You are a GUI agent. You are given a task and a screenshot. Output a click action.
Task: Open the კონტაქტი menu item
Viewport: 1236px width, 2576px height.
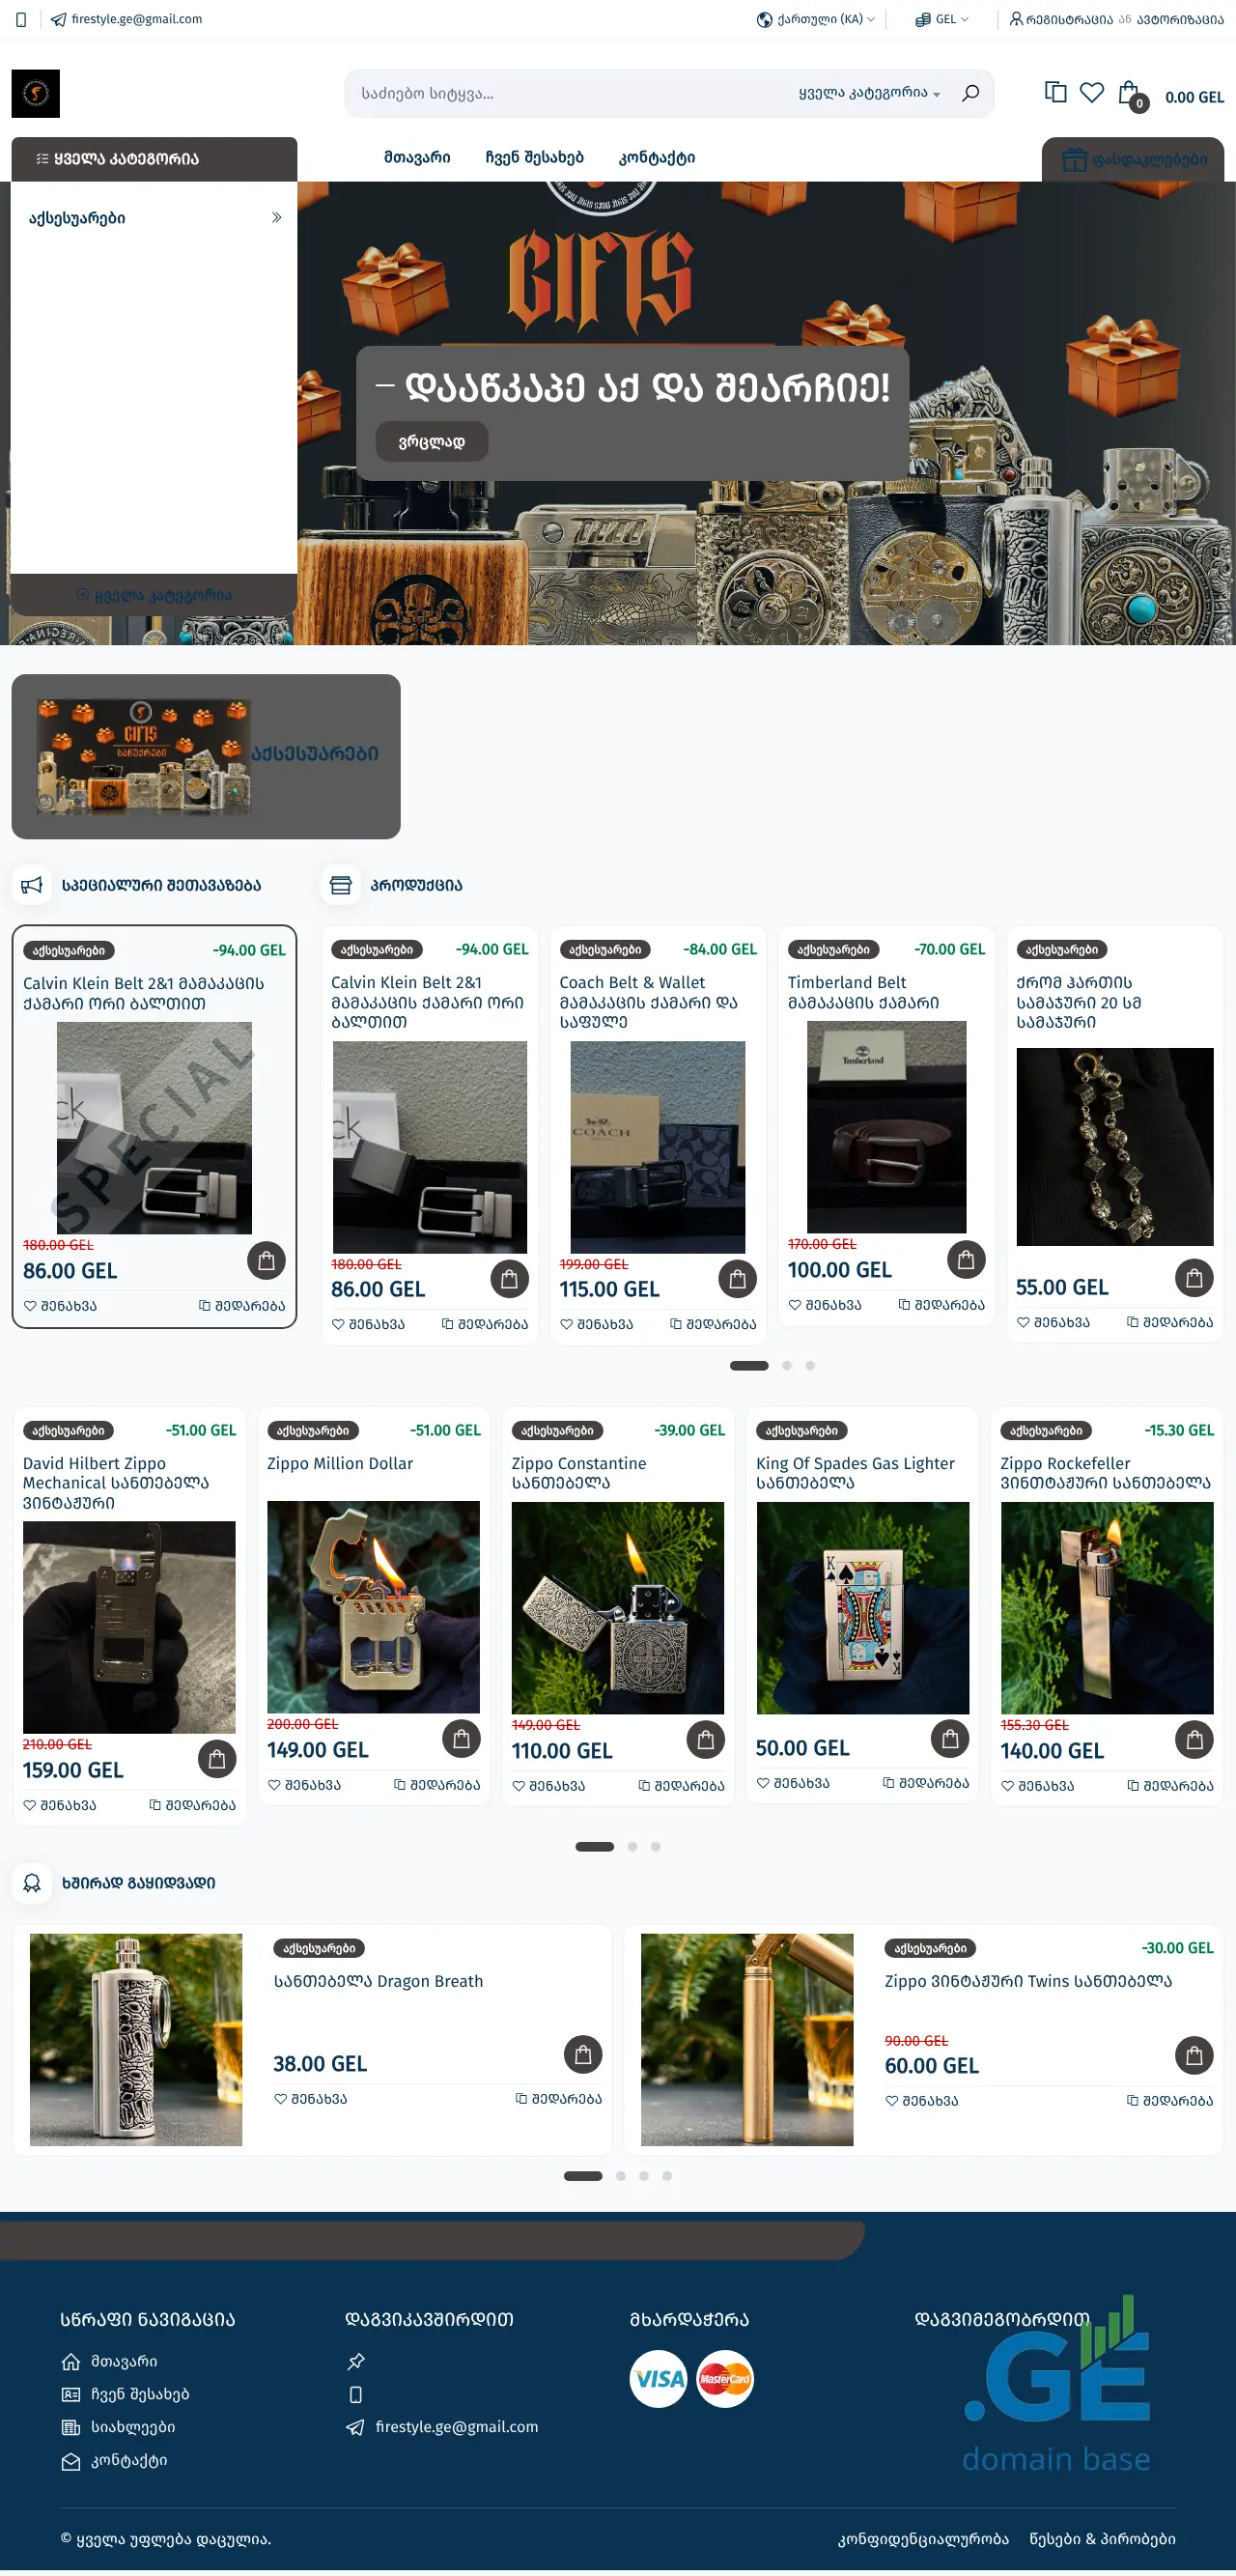coord(657,157)
